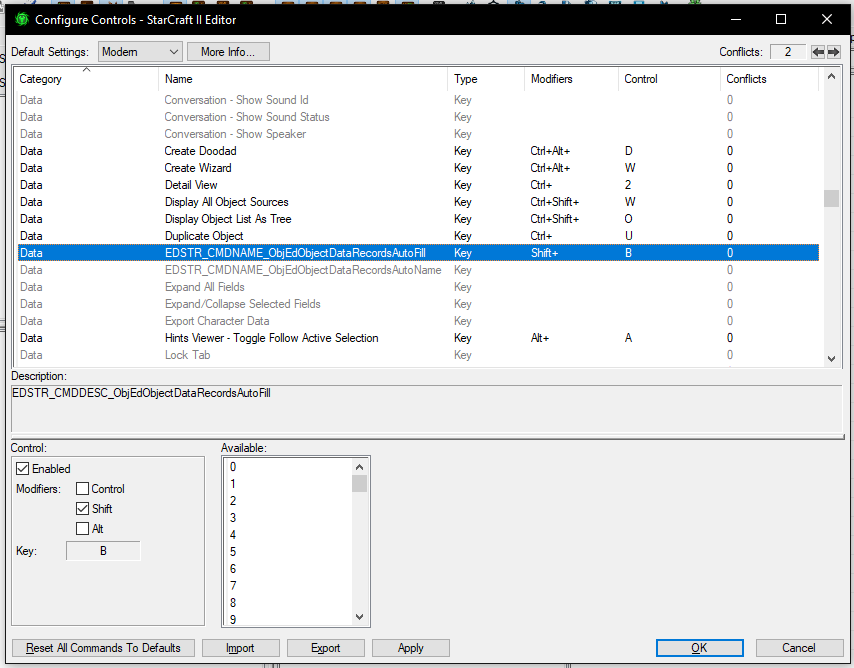
Task: Select key 2 in Available list
Action: click(288, 501)
